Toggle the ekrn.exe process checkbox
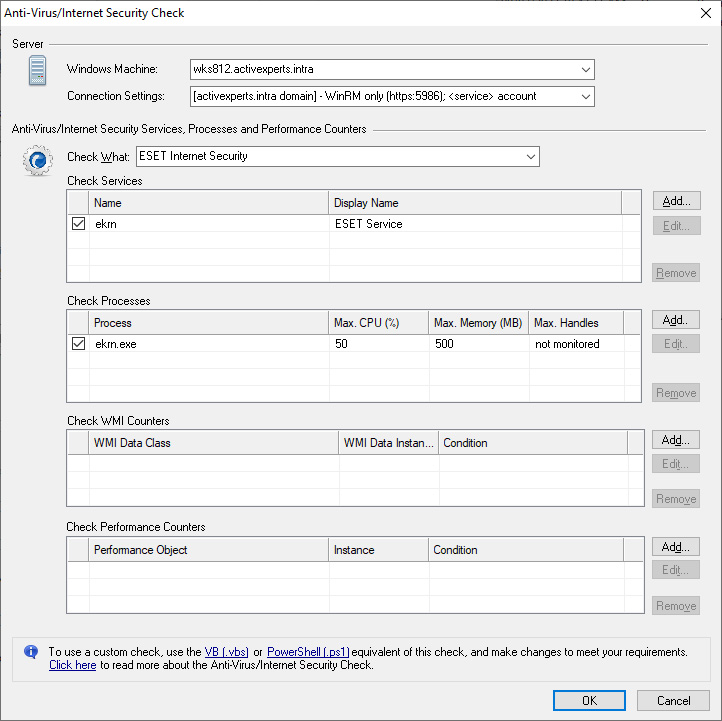The height and width of the screenshot is (721, 722). (78, 343)
